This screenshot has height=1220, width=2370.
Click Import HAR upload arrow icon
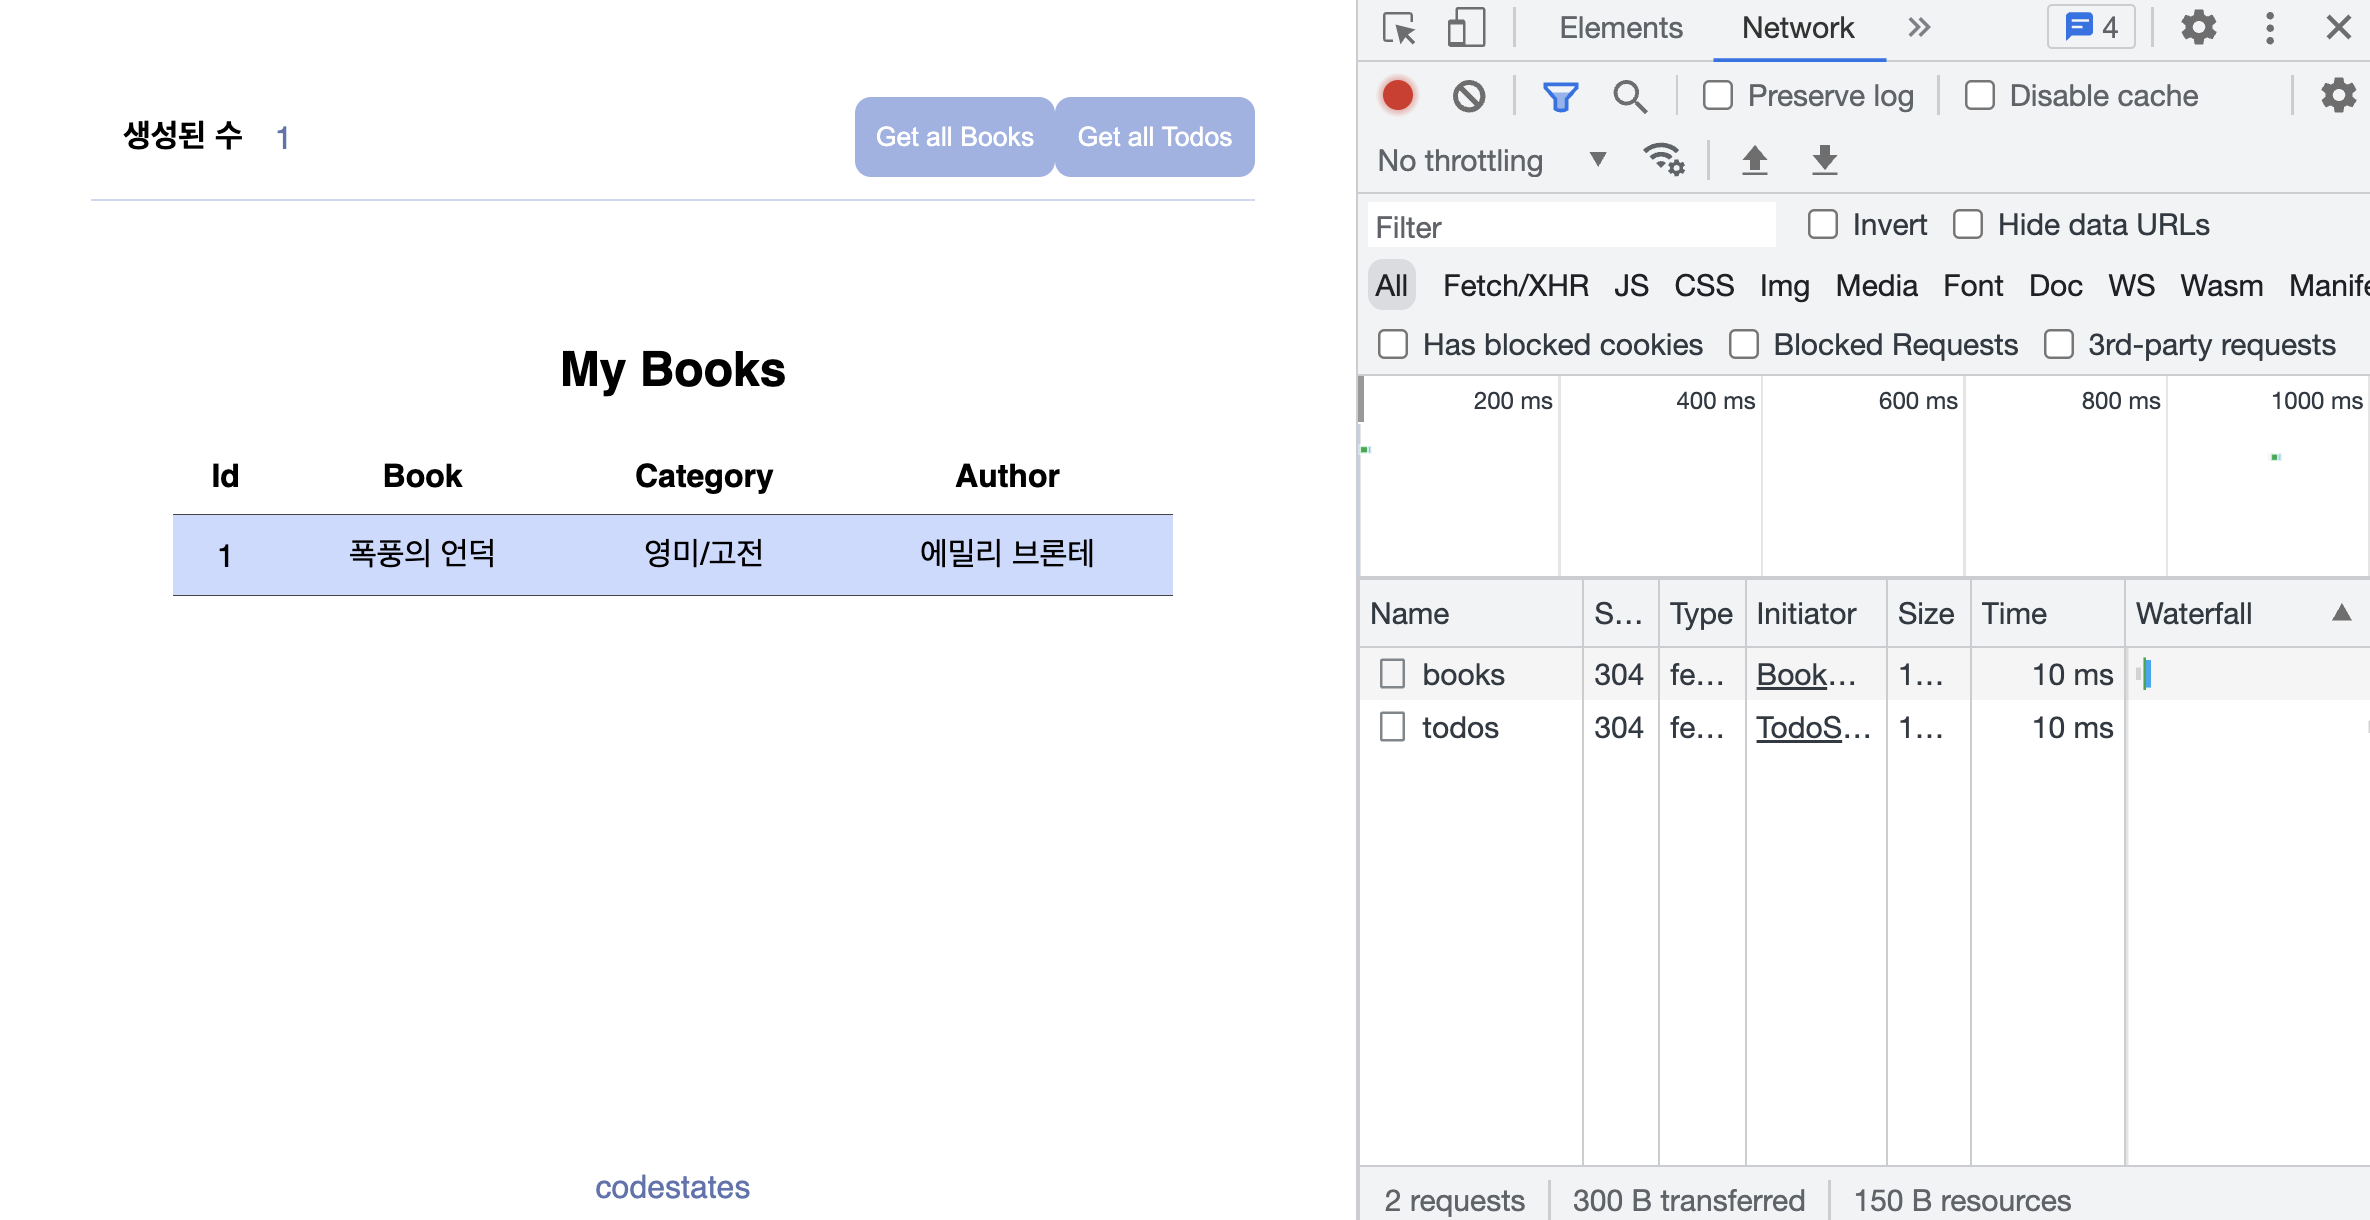tap(1754, 160)
